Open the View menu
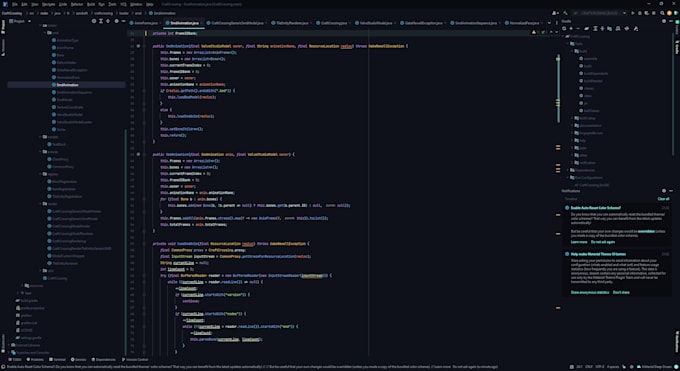The image size is (680, 371). click(35, 4)
